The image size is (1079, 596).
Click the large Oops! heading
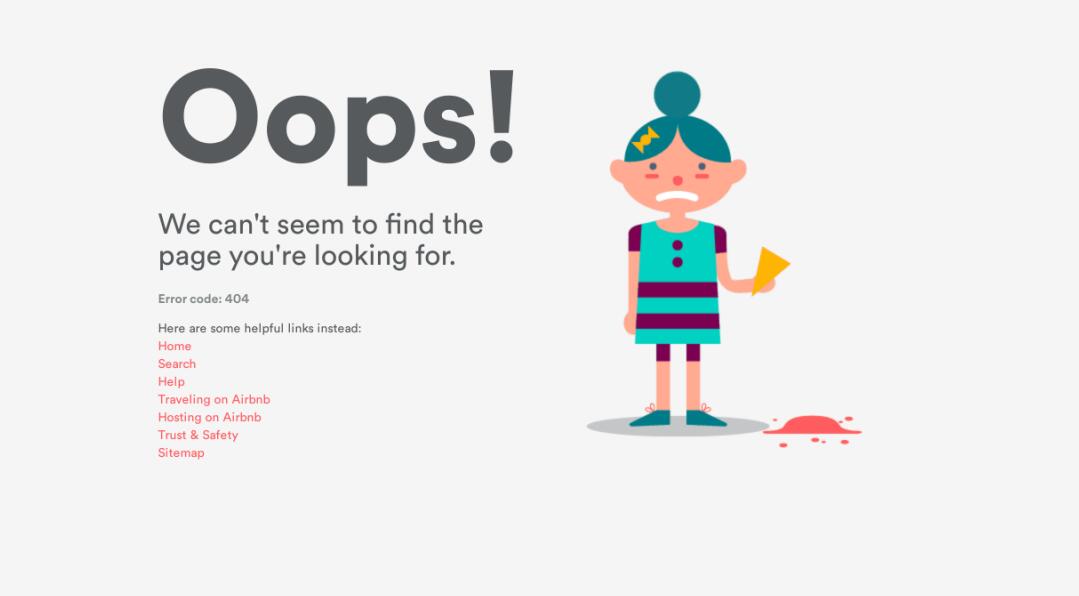[338, 125]
